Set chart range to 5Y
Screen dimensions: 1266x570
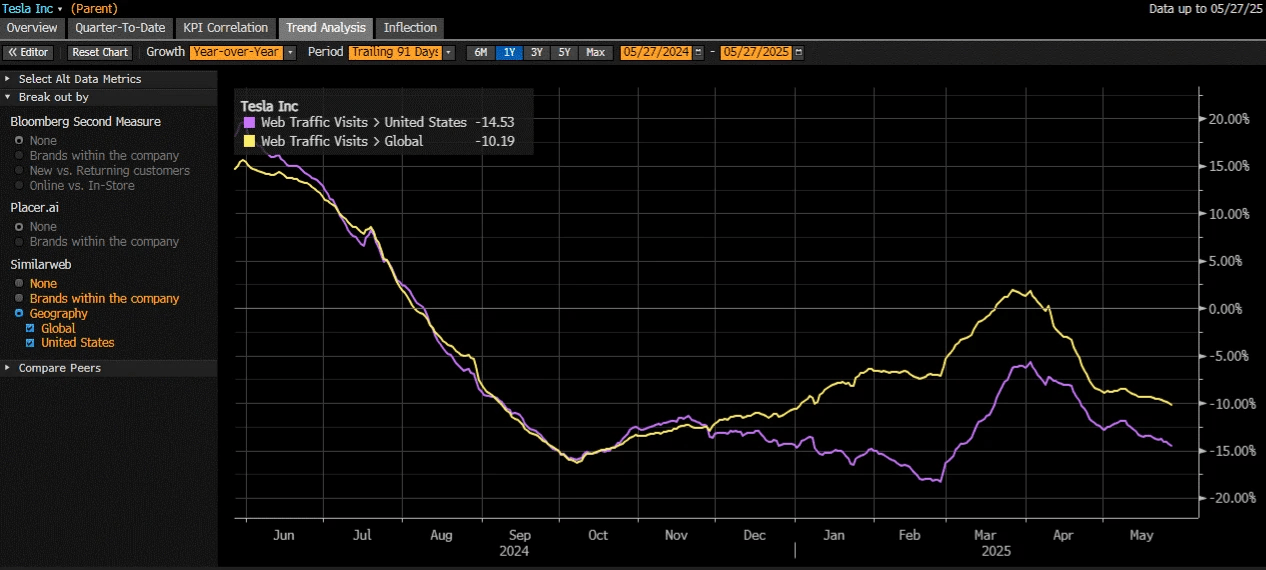coord(565,52)
